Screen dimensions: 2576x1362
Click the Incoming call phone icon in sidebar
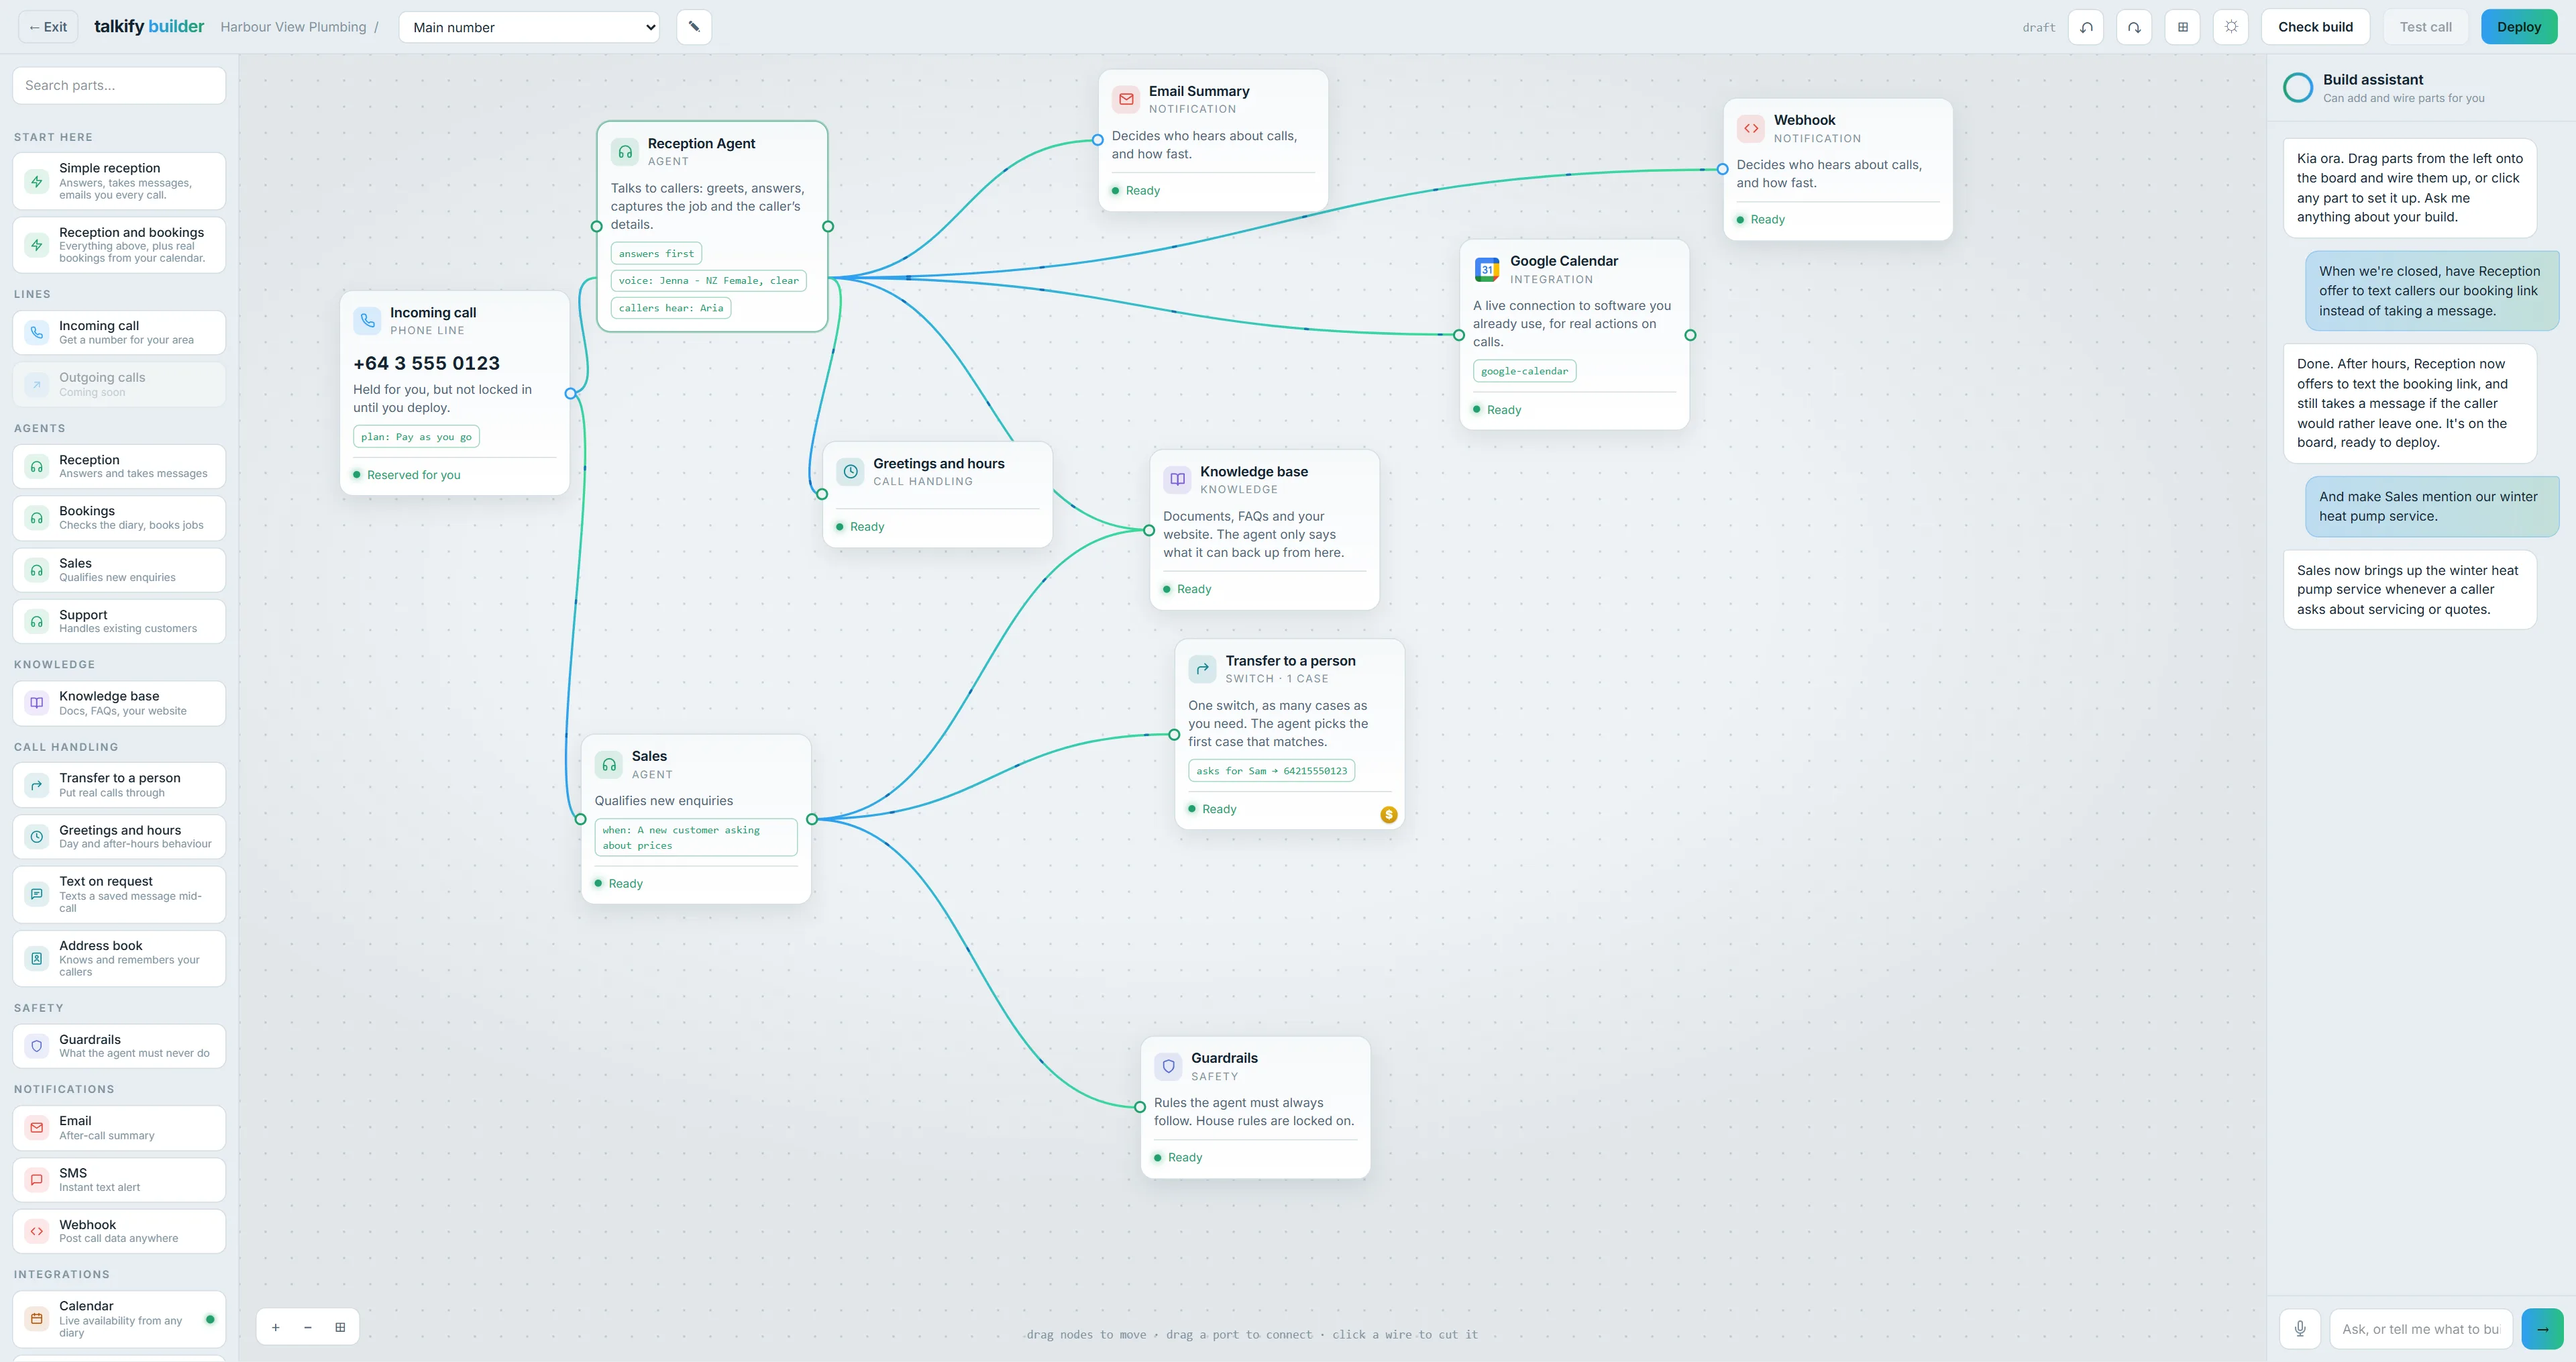coord(37,332)
